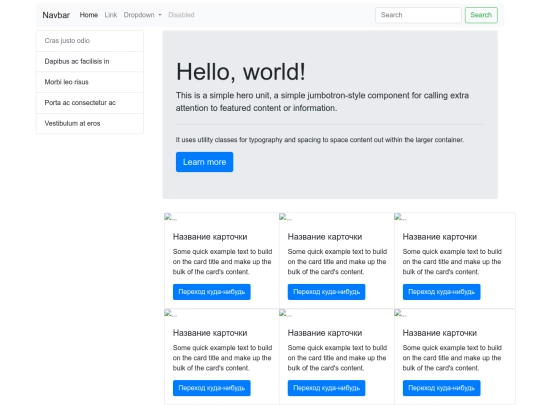Click broken image in right bottom-row card
540x405 pixels.
tap(400, 313)
